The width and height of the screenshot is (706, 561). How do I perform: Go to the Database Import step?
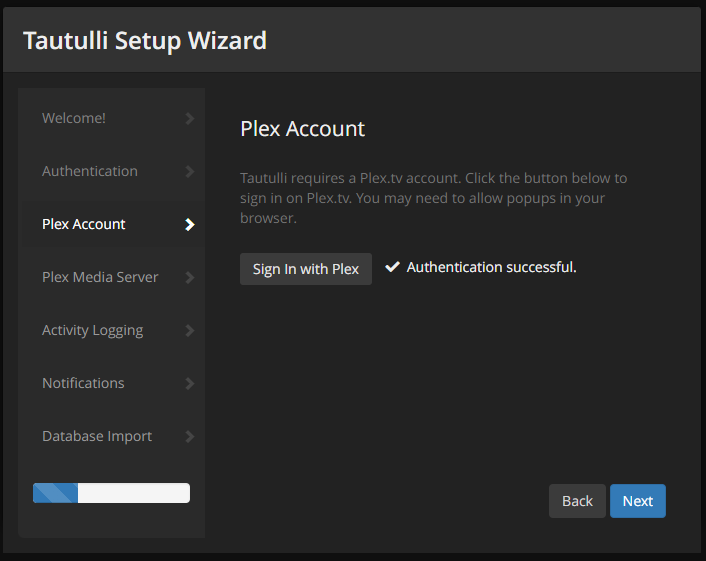click(x=111, y=436)
